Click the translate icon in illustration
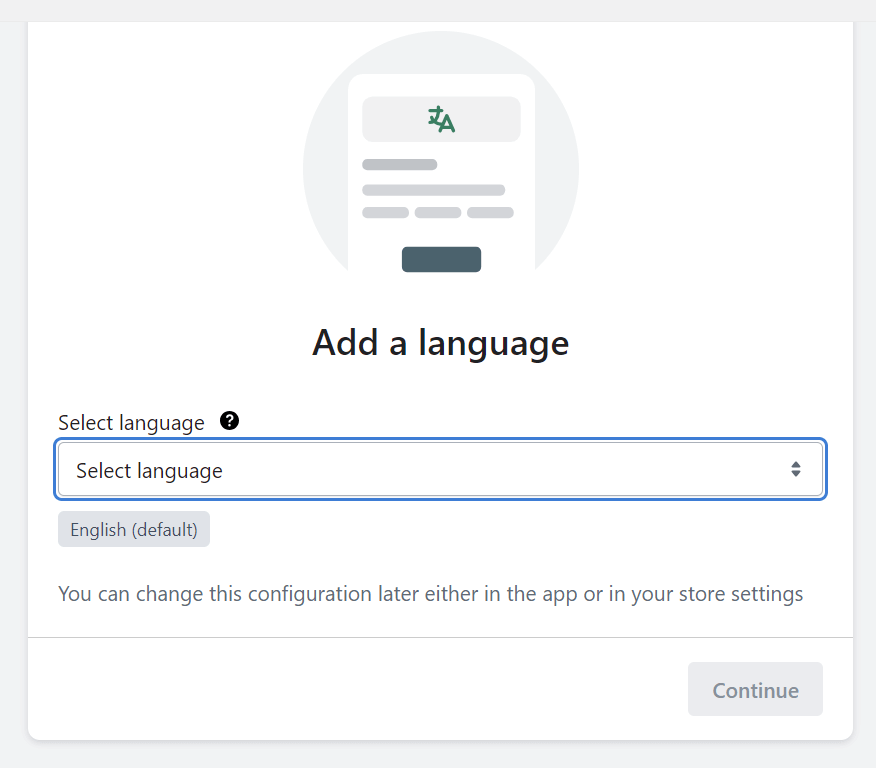 441,119
